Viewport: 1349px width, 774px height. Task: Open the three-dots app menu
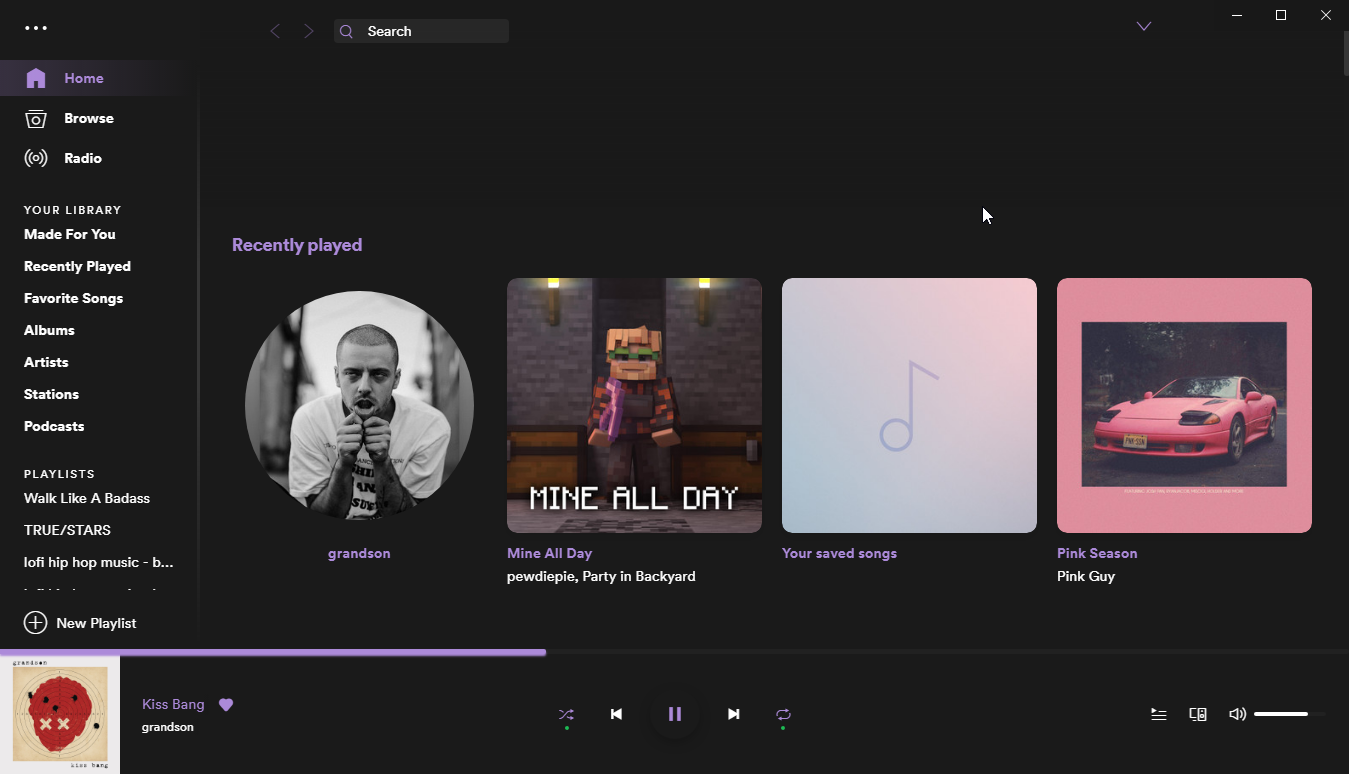tap(36, 28)
